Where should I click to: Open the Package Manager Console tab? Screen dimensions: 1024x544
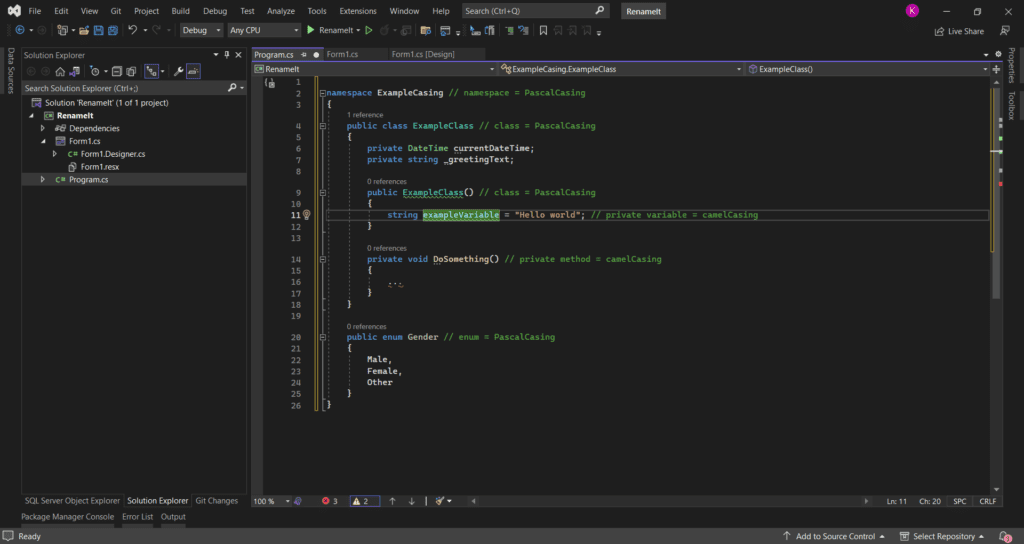[67, 517]
